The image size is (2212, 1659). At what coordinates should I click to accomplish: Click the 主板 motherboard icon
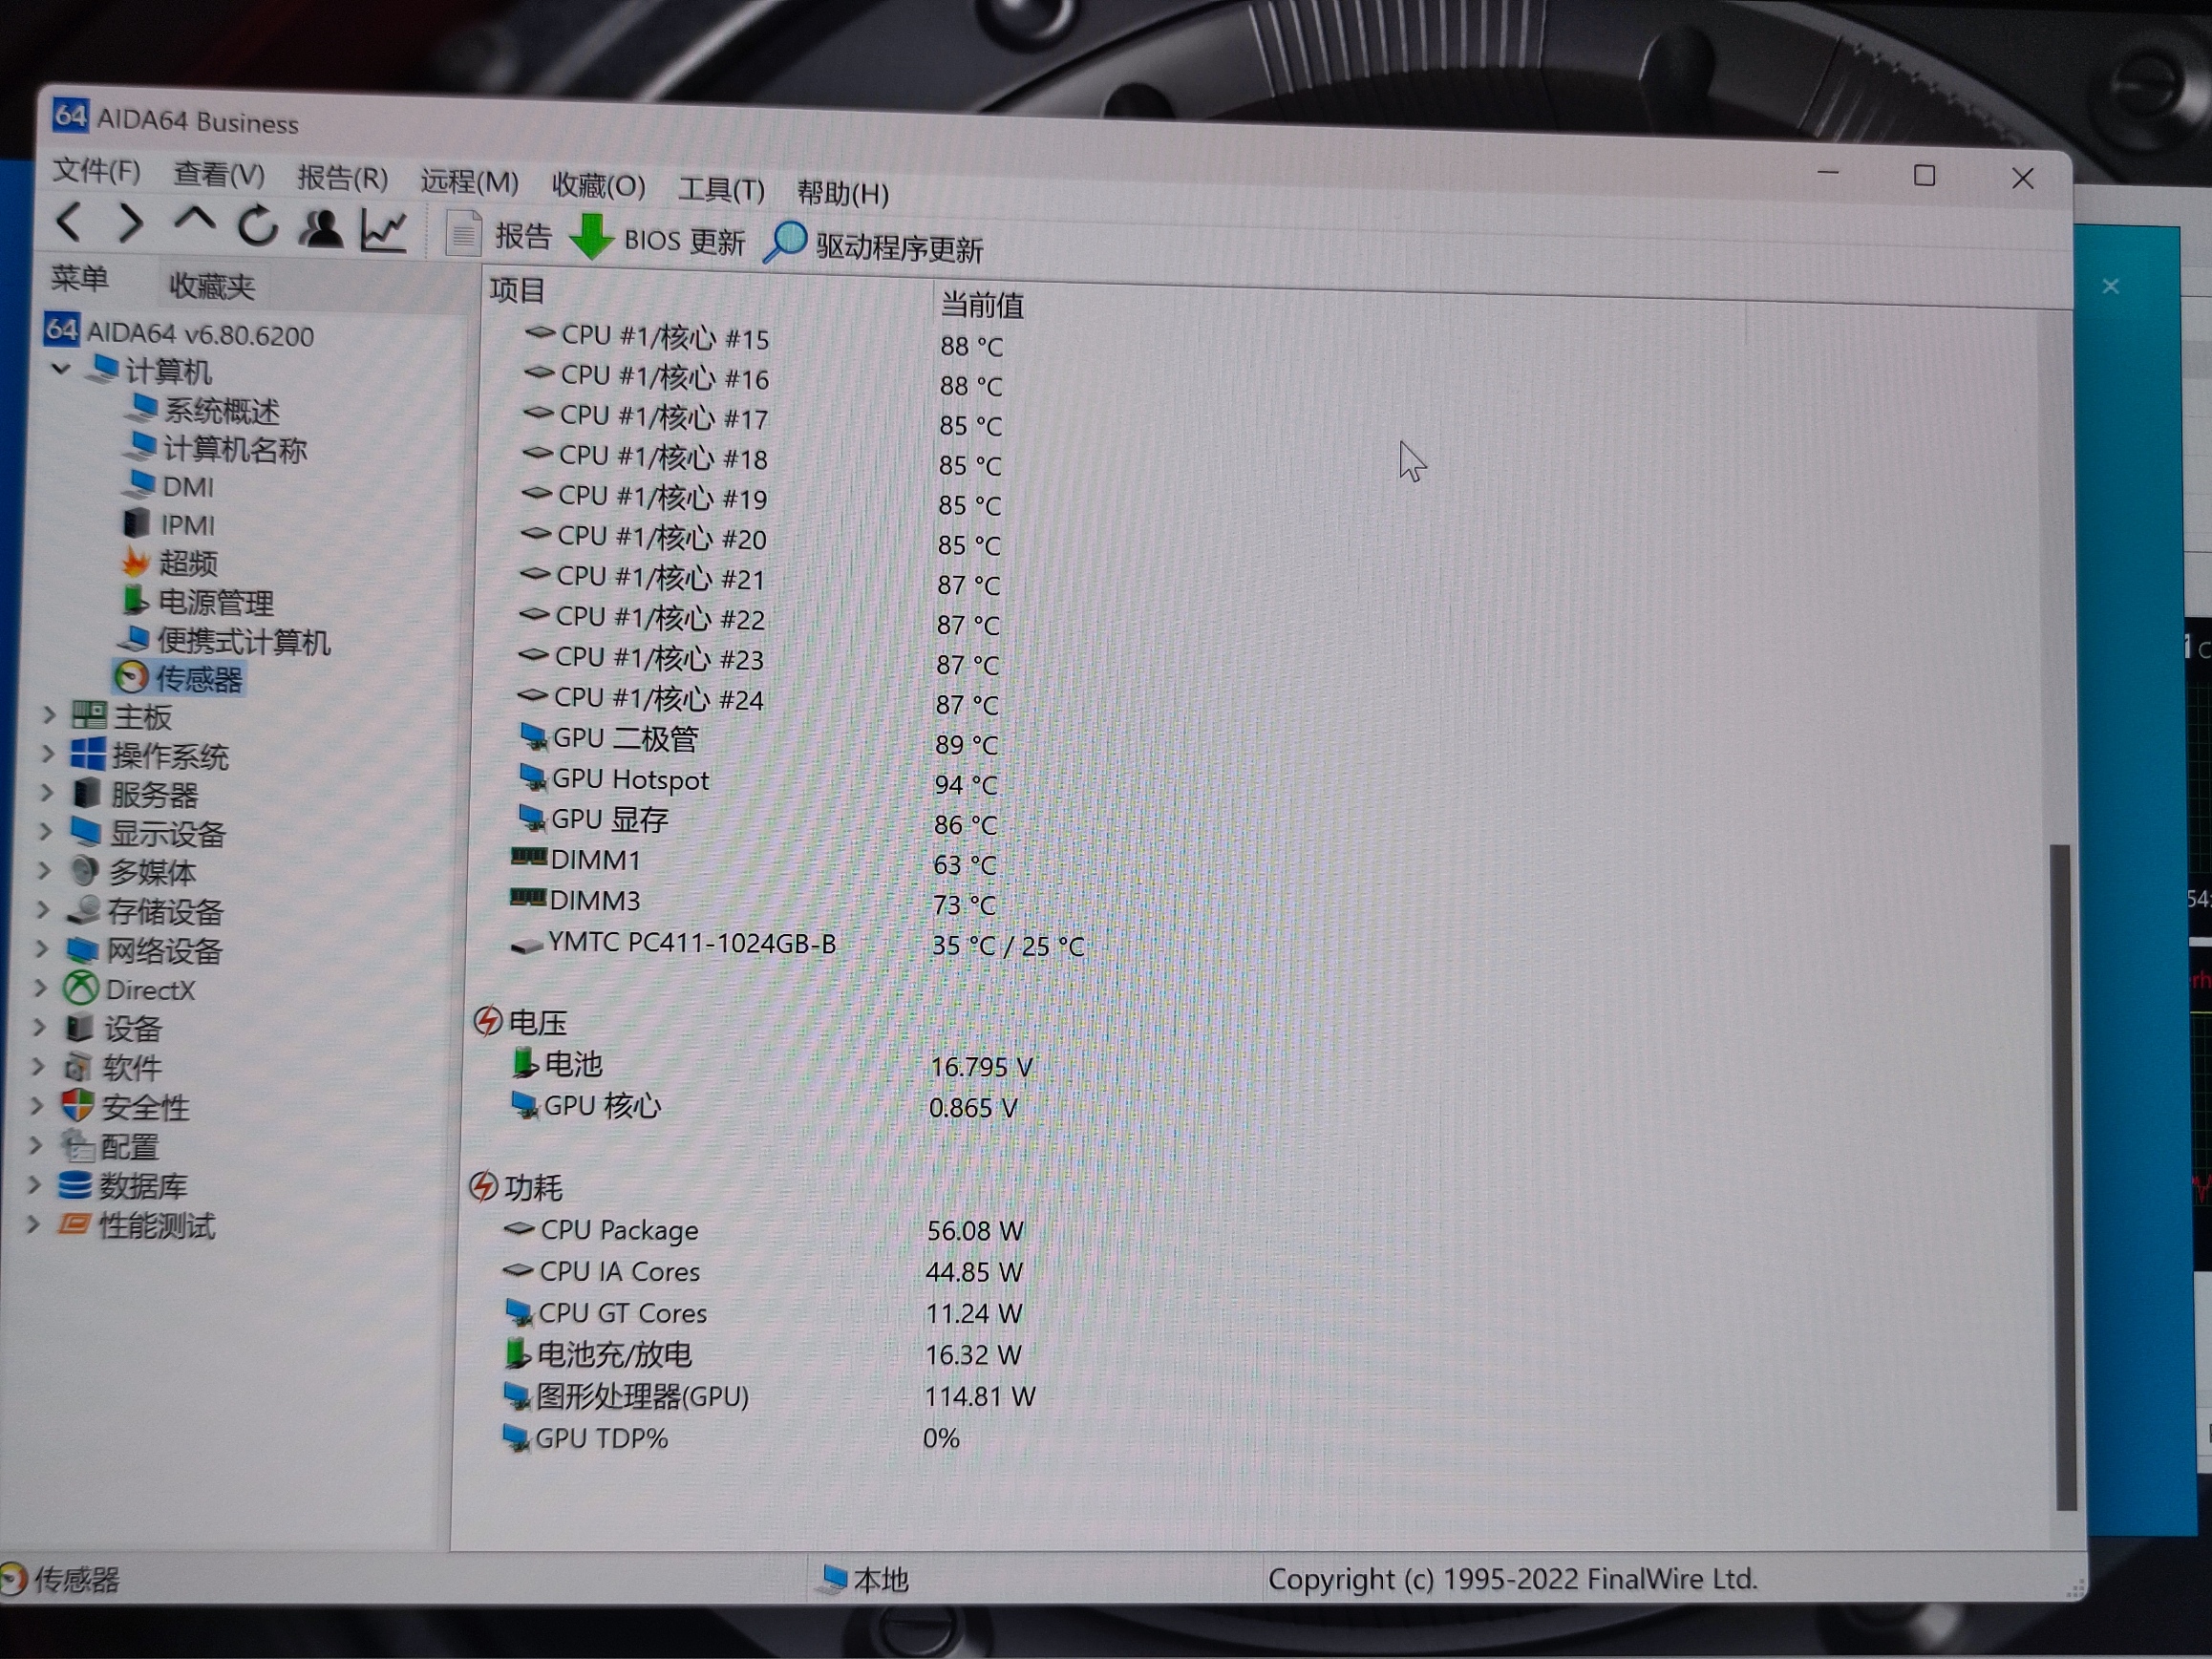pos(89,715)
